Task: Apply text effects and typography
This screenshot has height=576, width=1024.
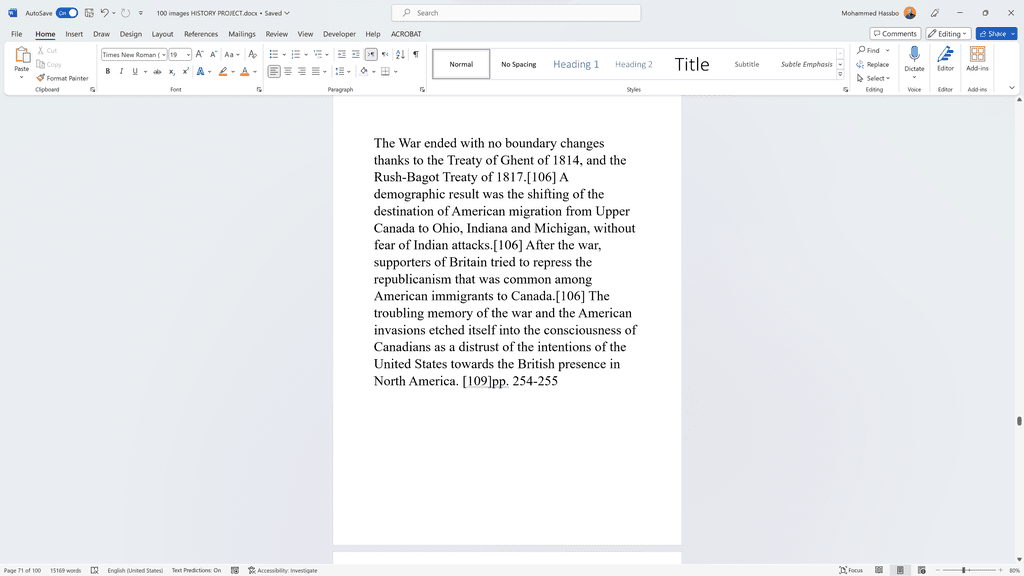Action: (200, 72)
